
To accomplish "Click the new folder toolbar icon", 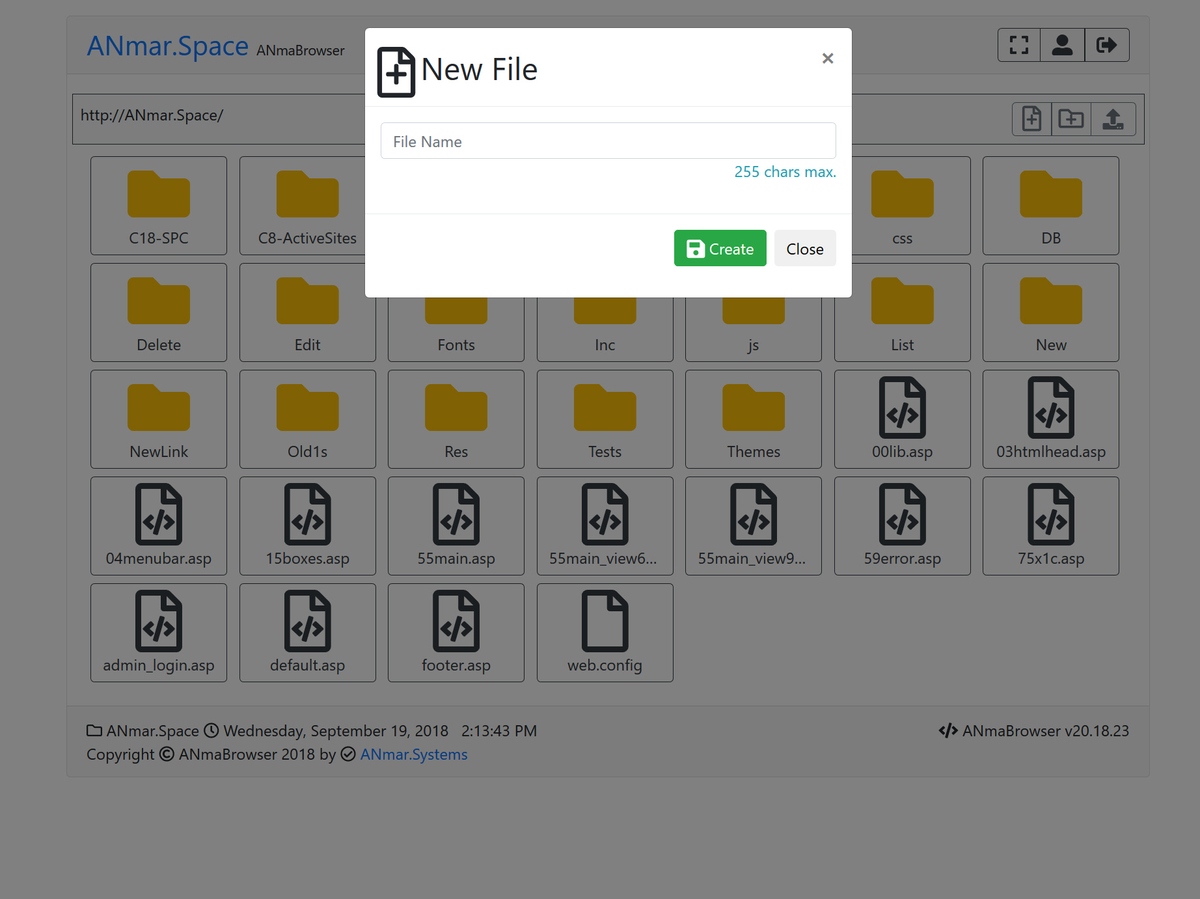I will (x=1071, y=119).
